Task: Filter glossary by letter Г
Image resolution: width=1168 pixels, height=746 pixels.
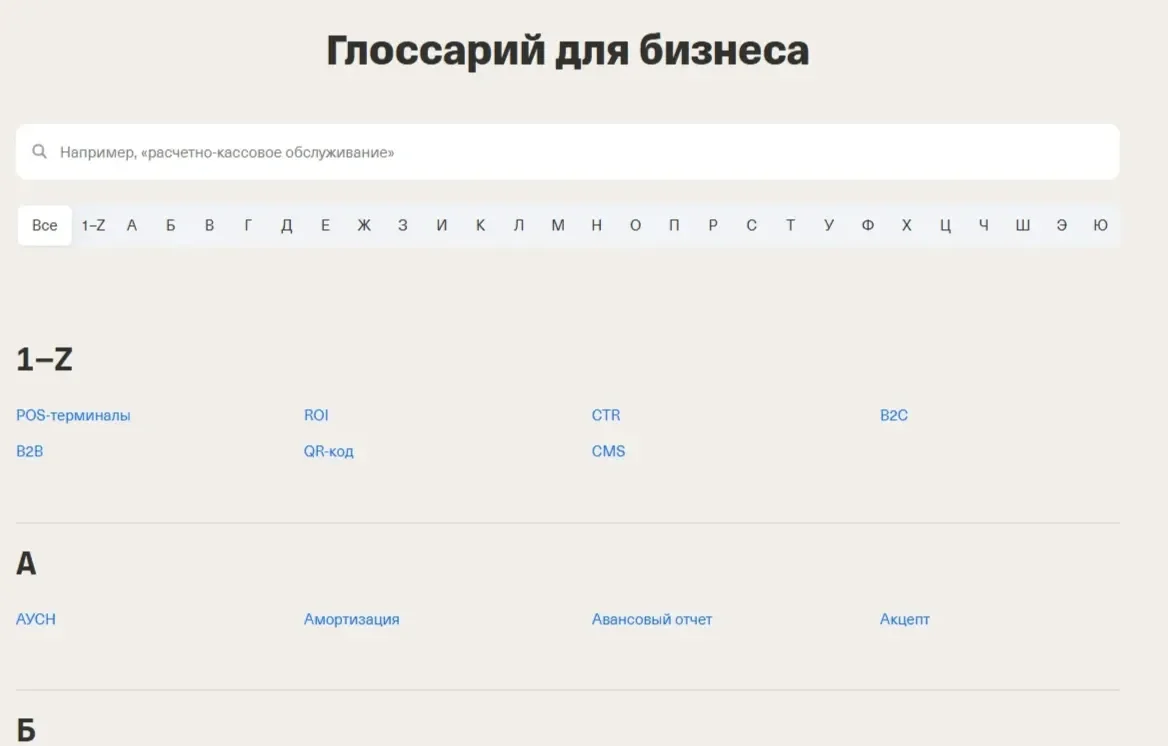Action: click(x=248, y=225)
